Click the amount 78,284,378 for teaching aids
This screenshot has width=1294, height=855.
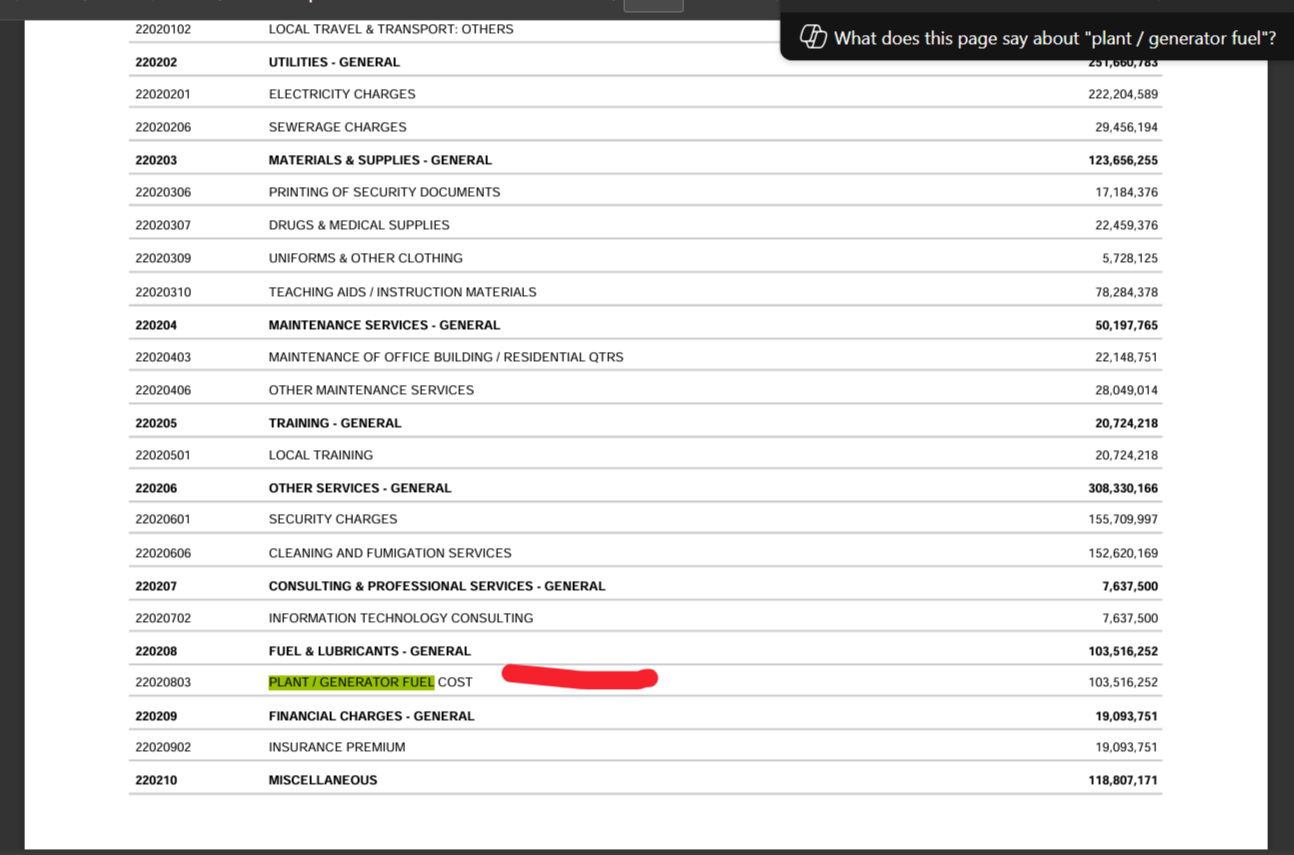coord(1126,292)
